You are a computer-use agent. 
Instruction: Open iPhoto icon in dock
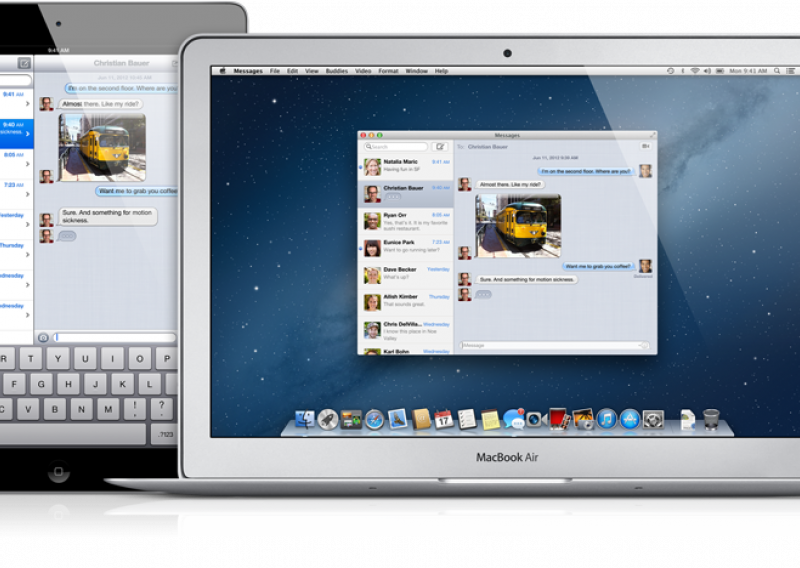click(583, 419)
